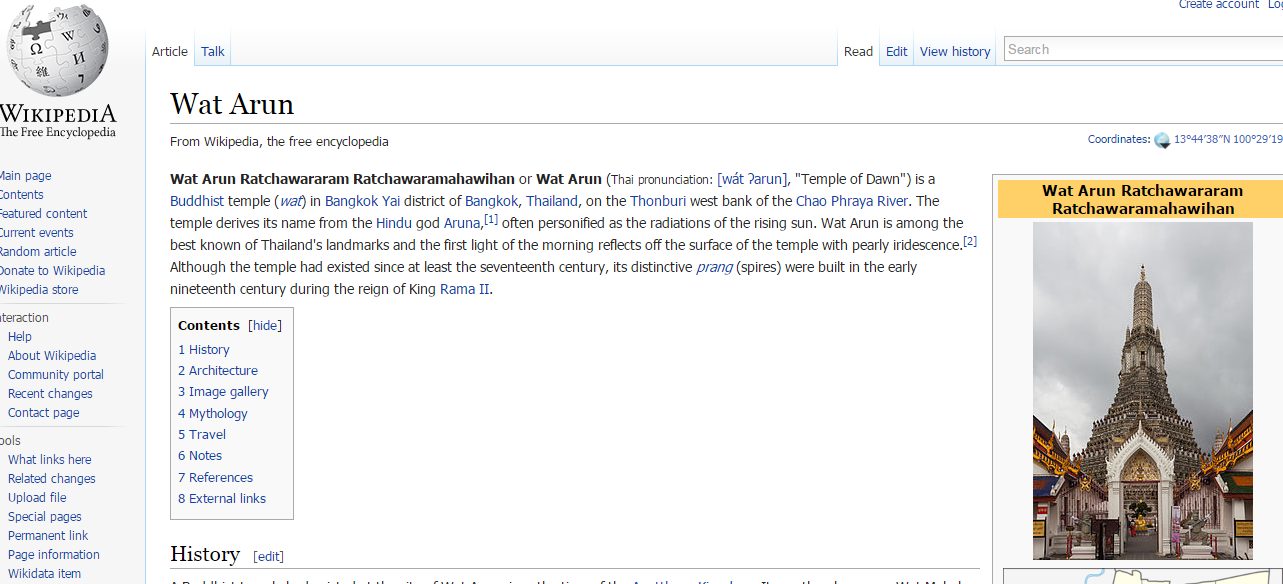The height and width of the screenshot is (584, 1283).
Task: Open the Wikidata item link
Action: 45,574
